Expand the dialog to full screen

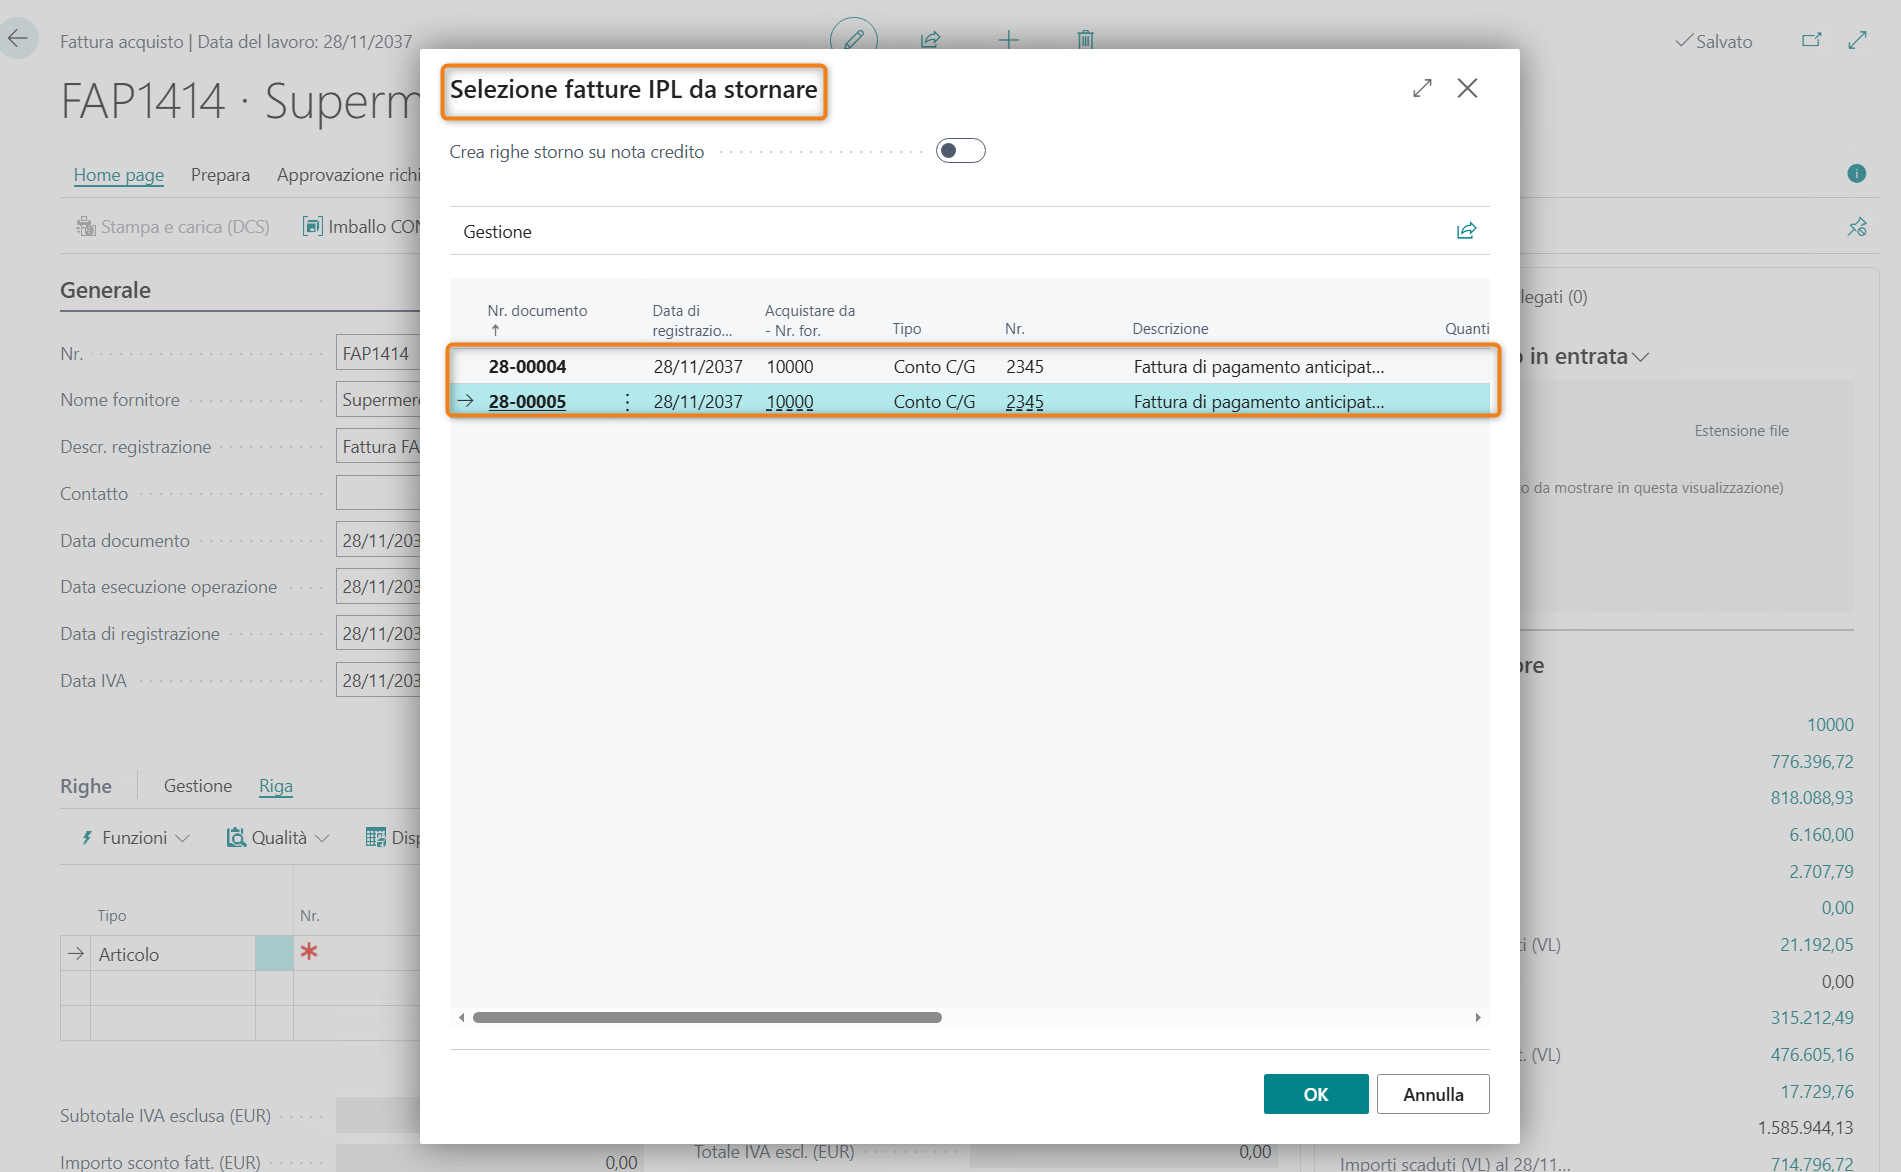[x=1422, y=88]
